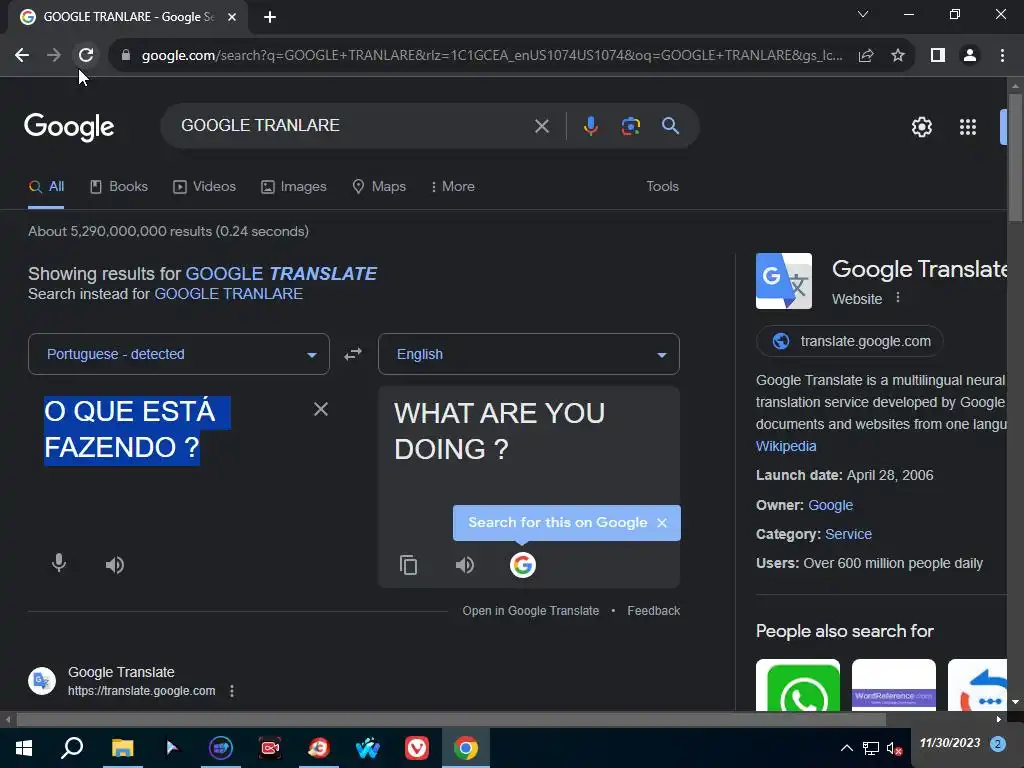This screenshot has width=1024, height=768.
Task: Click the Category Service link
Action: [848, 534]
